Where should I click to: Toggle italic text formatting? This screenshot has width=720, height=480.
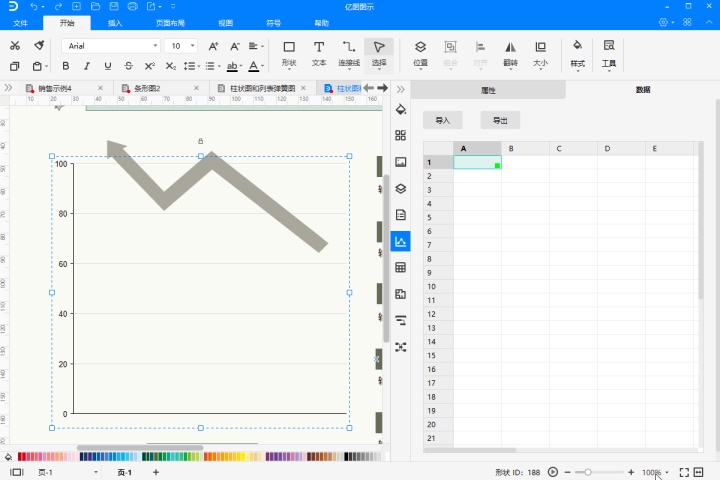point(87,66)
